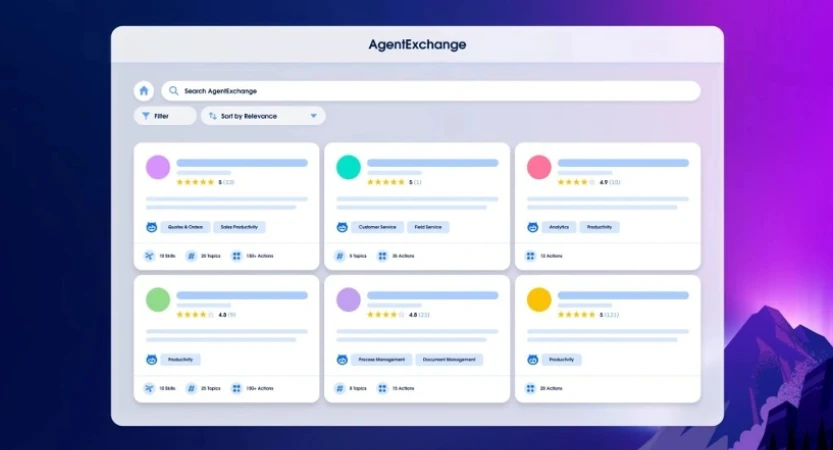Click topics hash icon on green-avatar card
The width and height of the screenshot is (833, 450).
(x=191, y=388)
